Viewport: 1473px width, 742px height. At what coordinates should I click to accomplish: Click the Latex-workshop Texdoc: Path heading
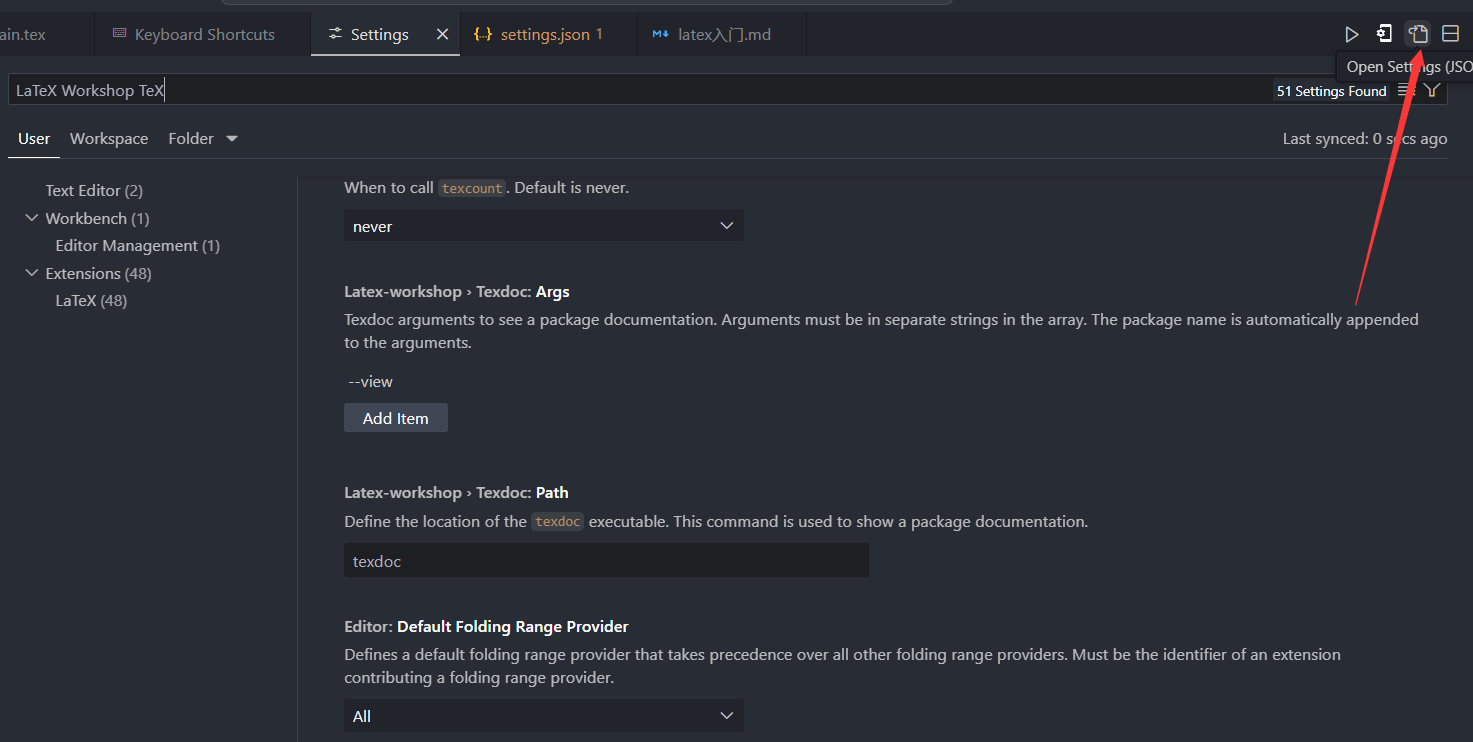click(456, 493)
